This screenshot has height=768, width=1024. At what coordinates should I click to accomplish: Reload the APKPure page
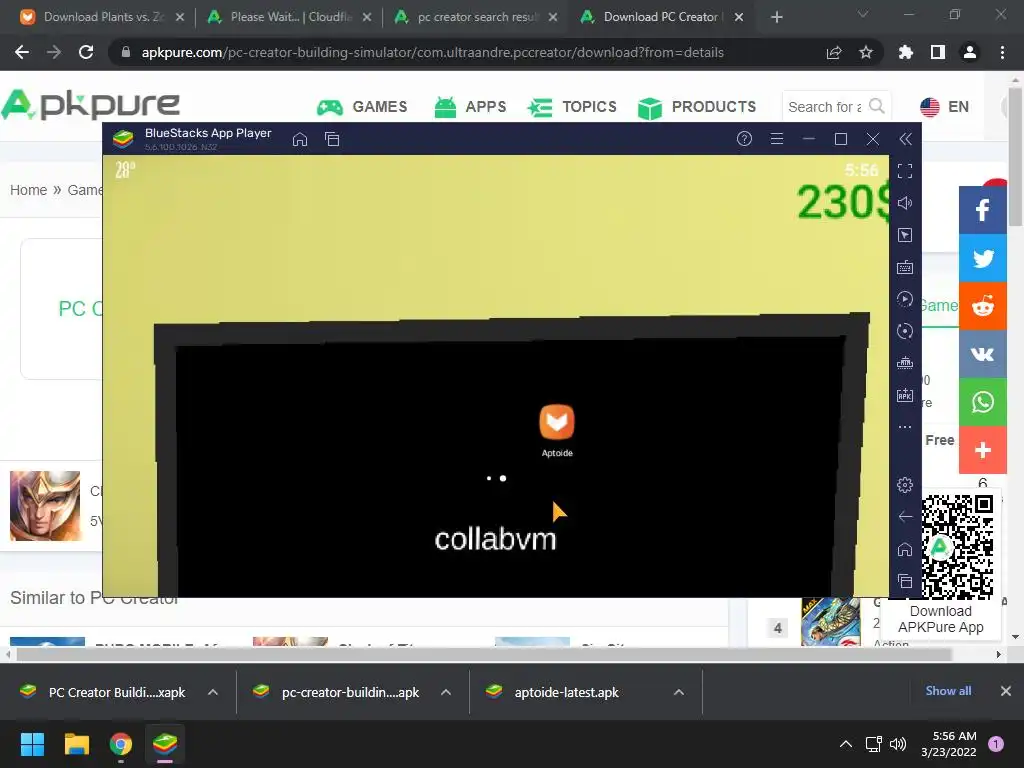tap(86, 52)
